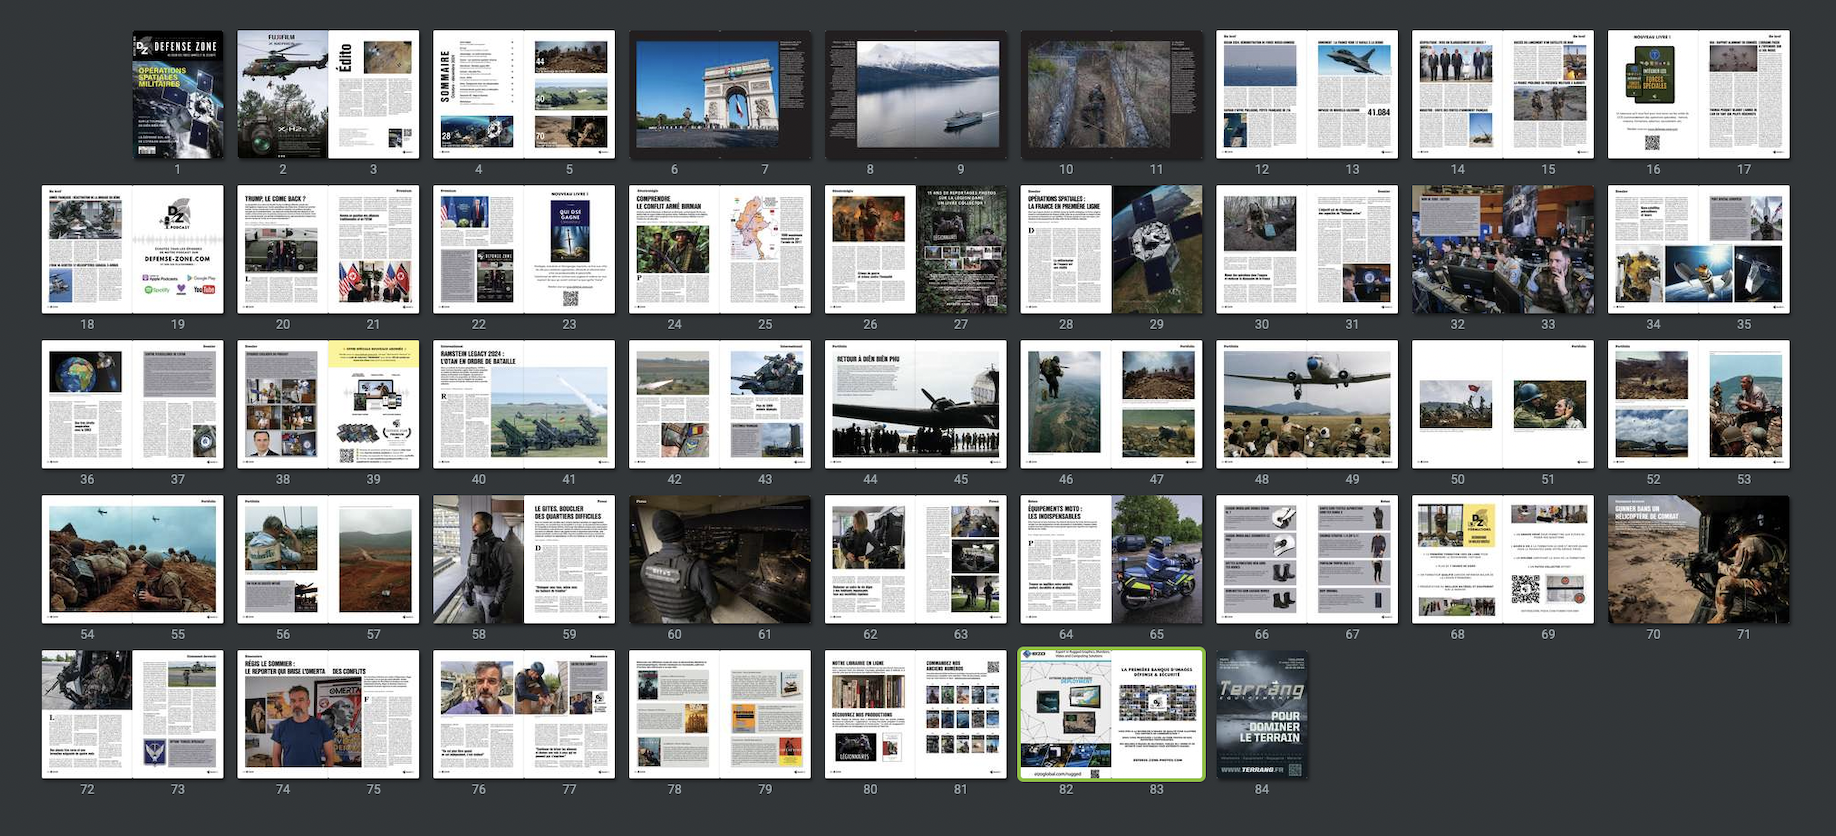Select the 'Qui ose gagne' book page
Screen dimensions: 1836x836
(569, 249)
